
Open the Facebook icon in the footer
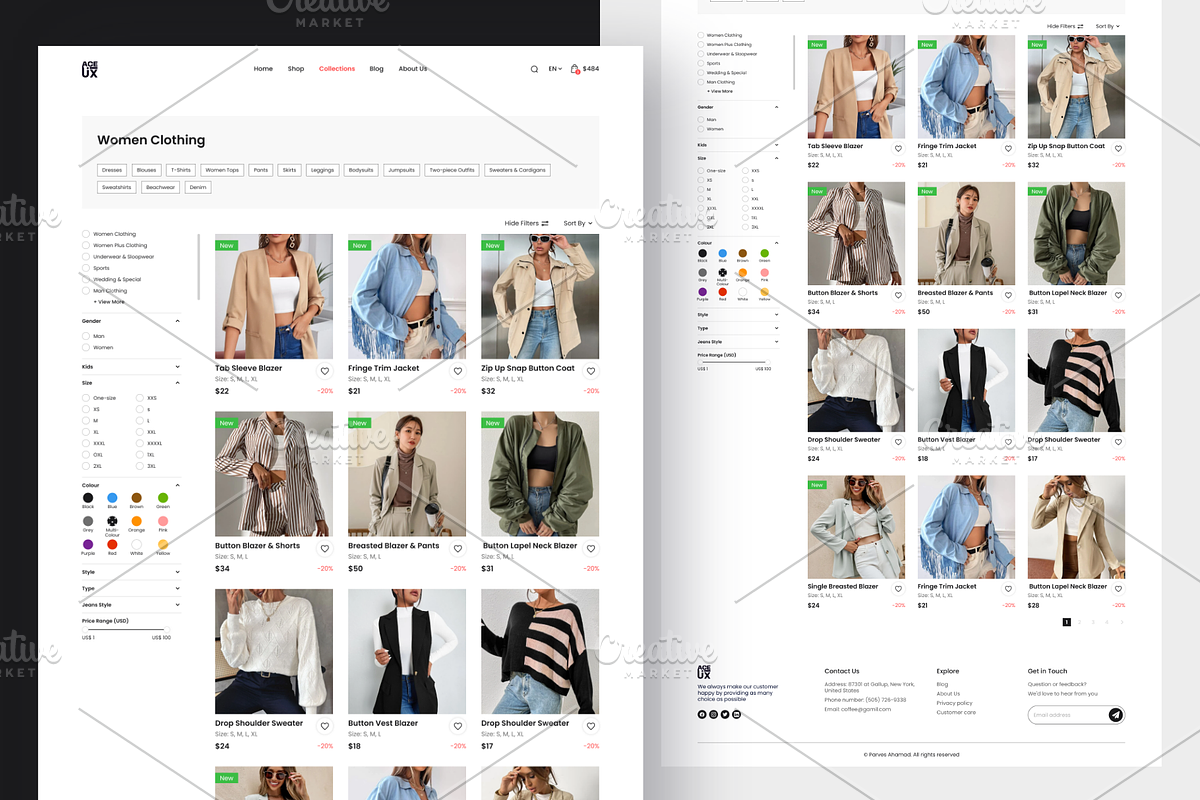tap(702, 714)
